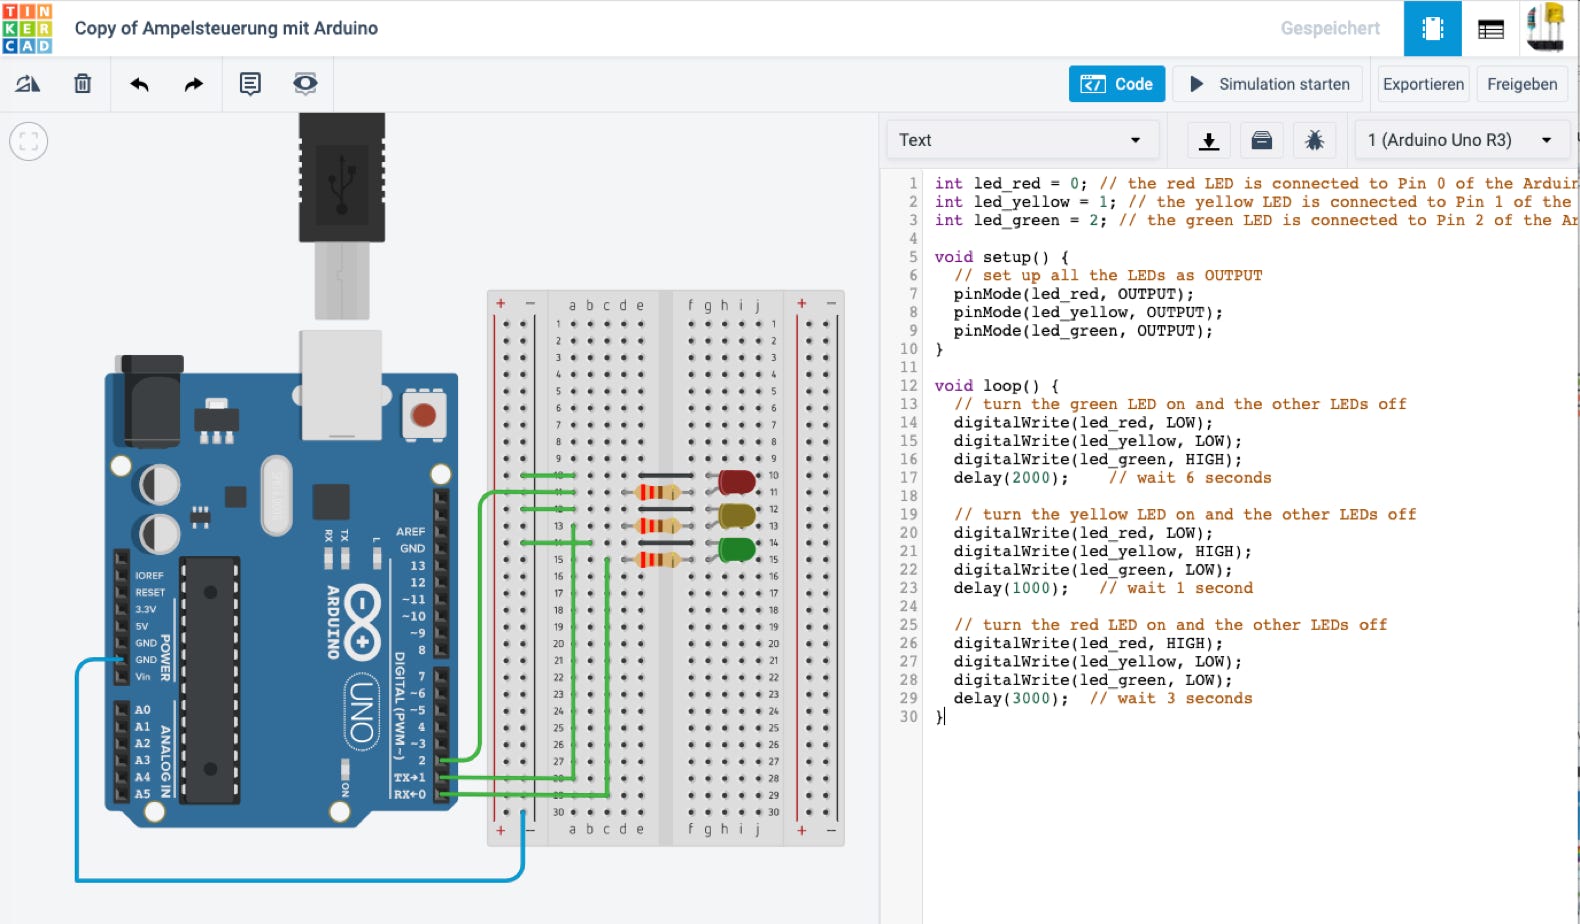Open the notes annotation tool
The height and width of the screenshot is (924, 1580).
coord(250,84)
